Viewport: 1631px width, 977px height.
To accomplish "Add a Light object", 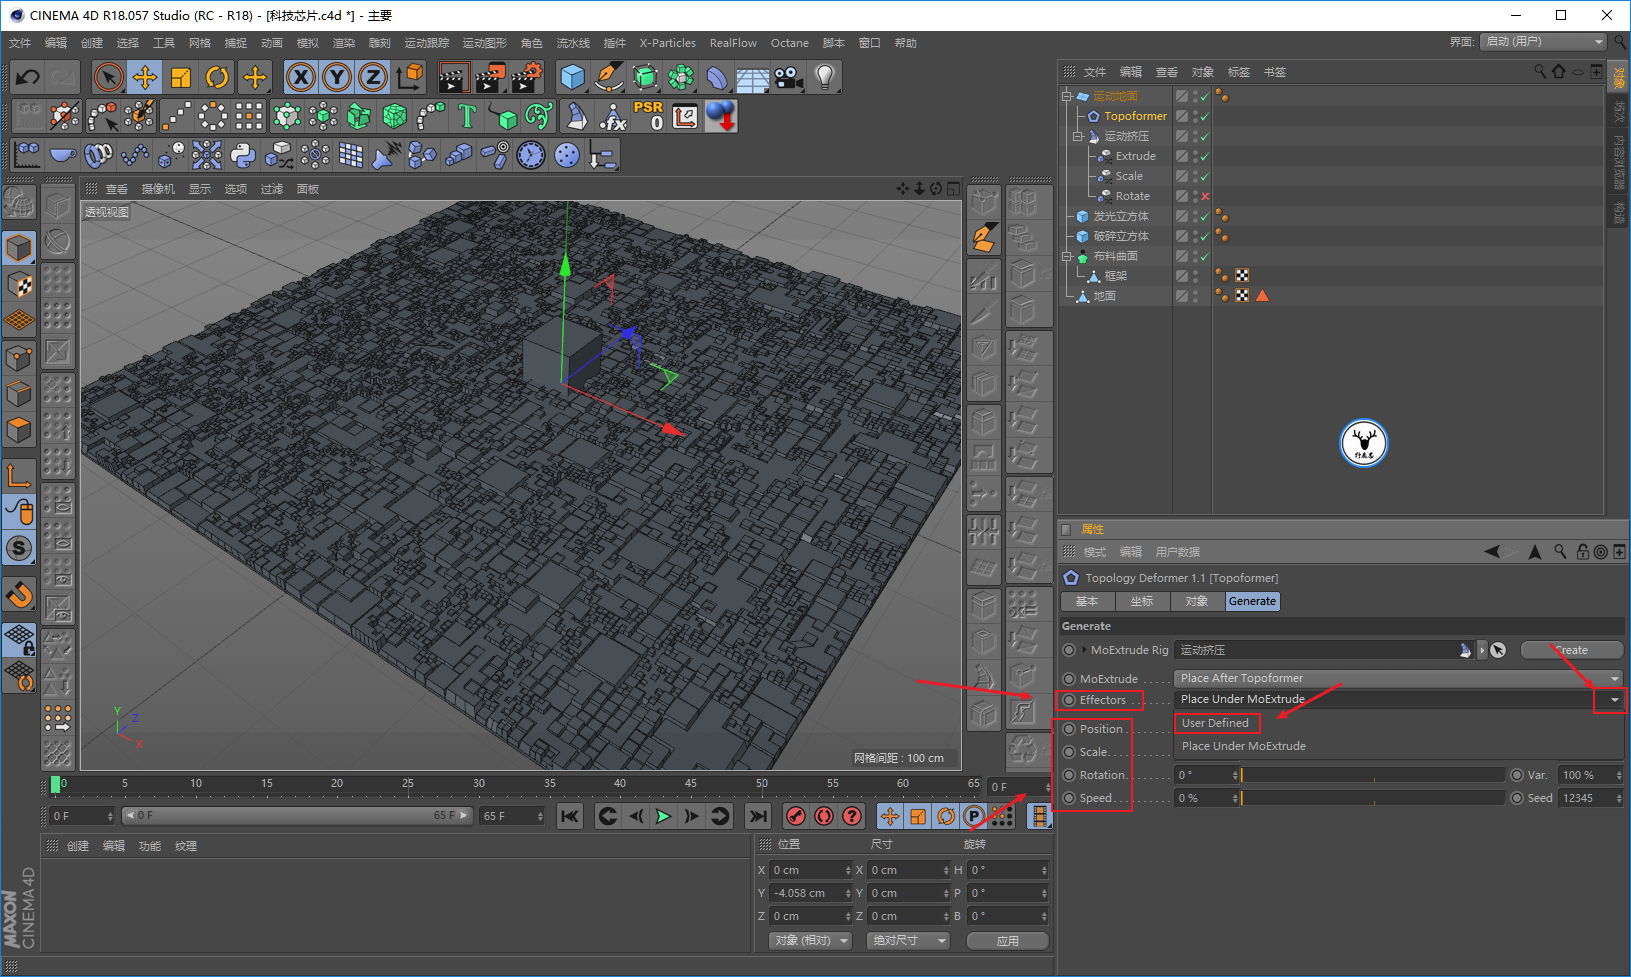I will (824, 77).
